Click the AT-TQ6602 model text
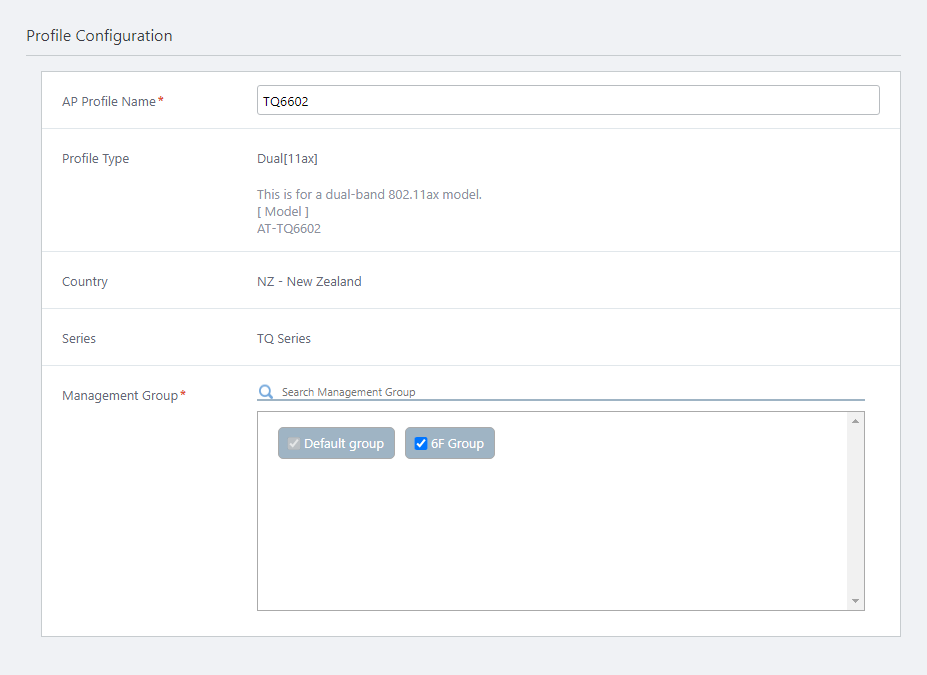 pyautogui.click(x=289, y=229)
